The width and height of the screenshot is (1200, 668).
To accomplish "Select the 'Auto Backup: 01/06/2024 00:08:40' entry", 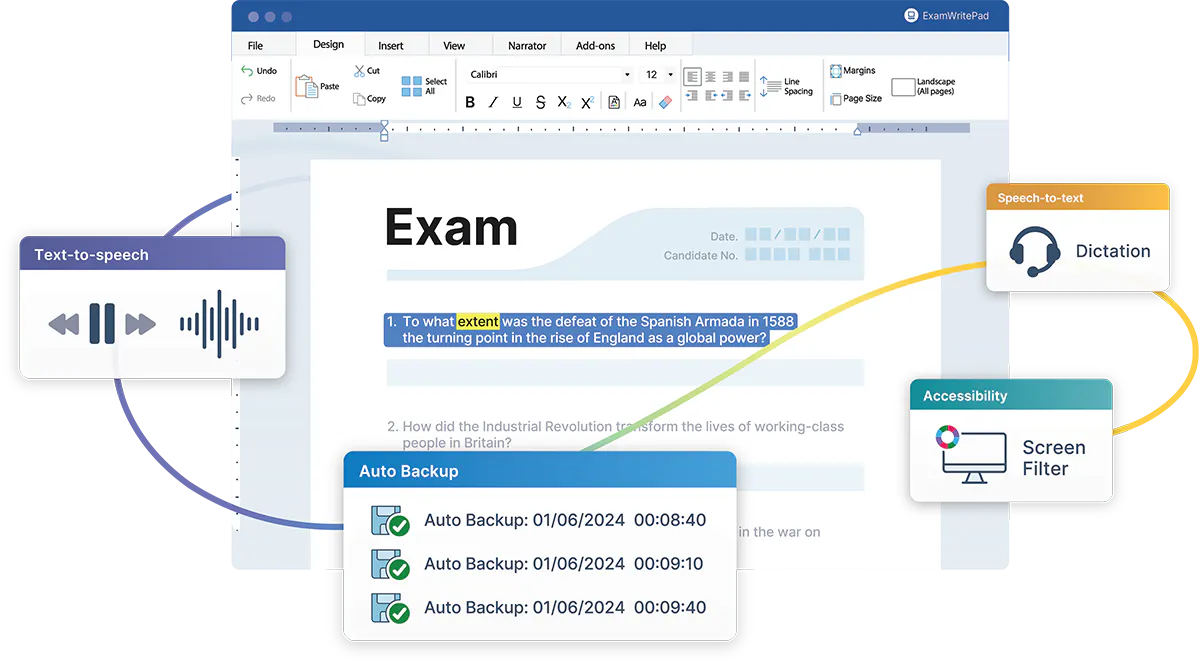I will 565,520.
